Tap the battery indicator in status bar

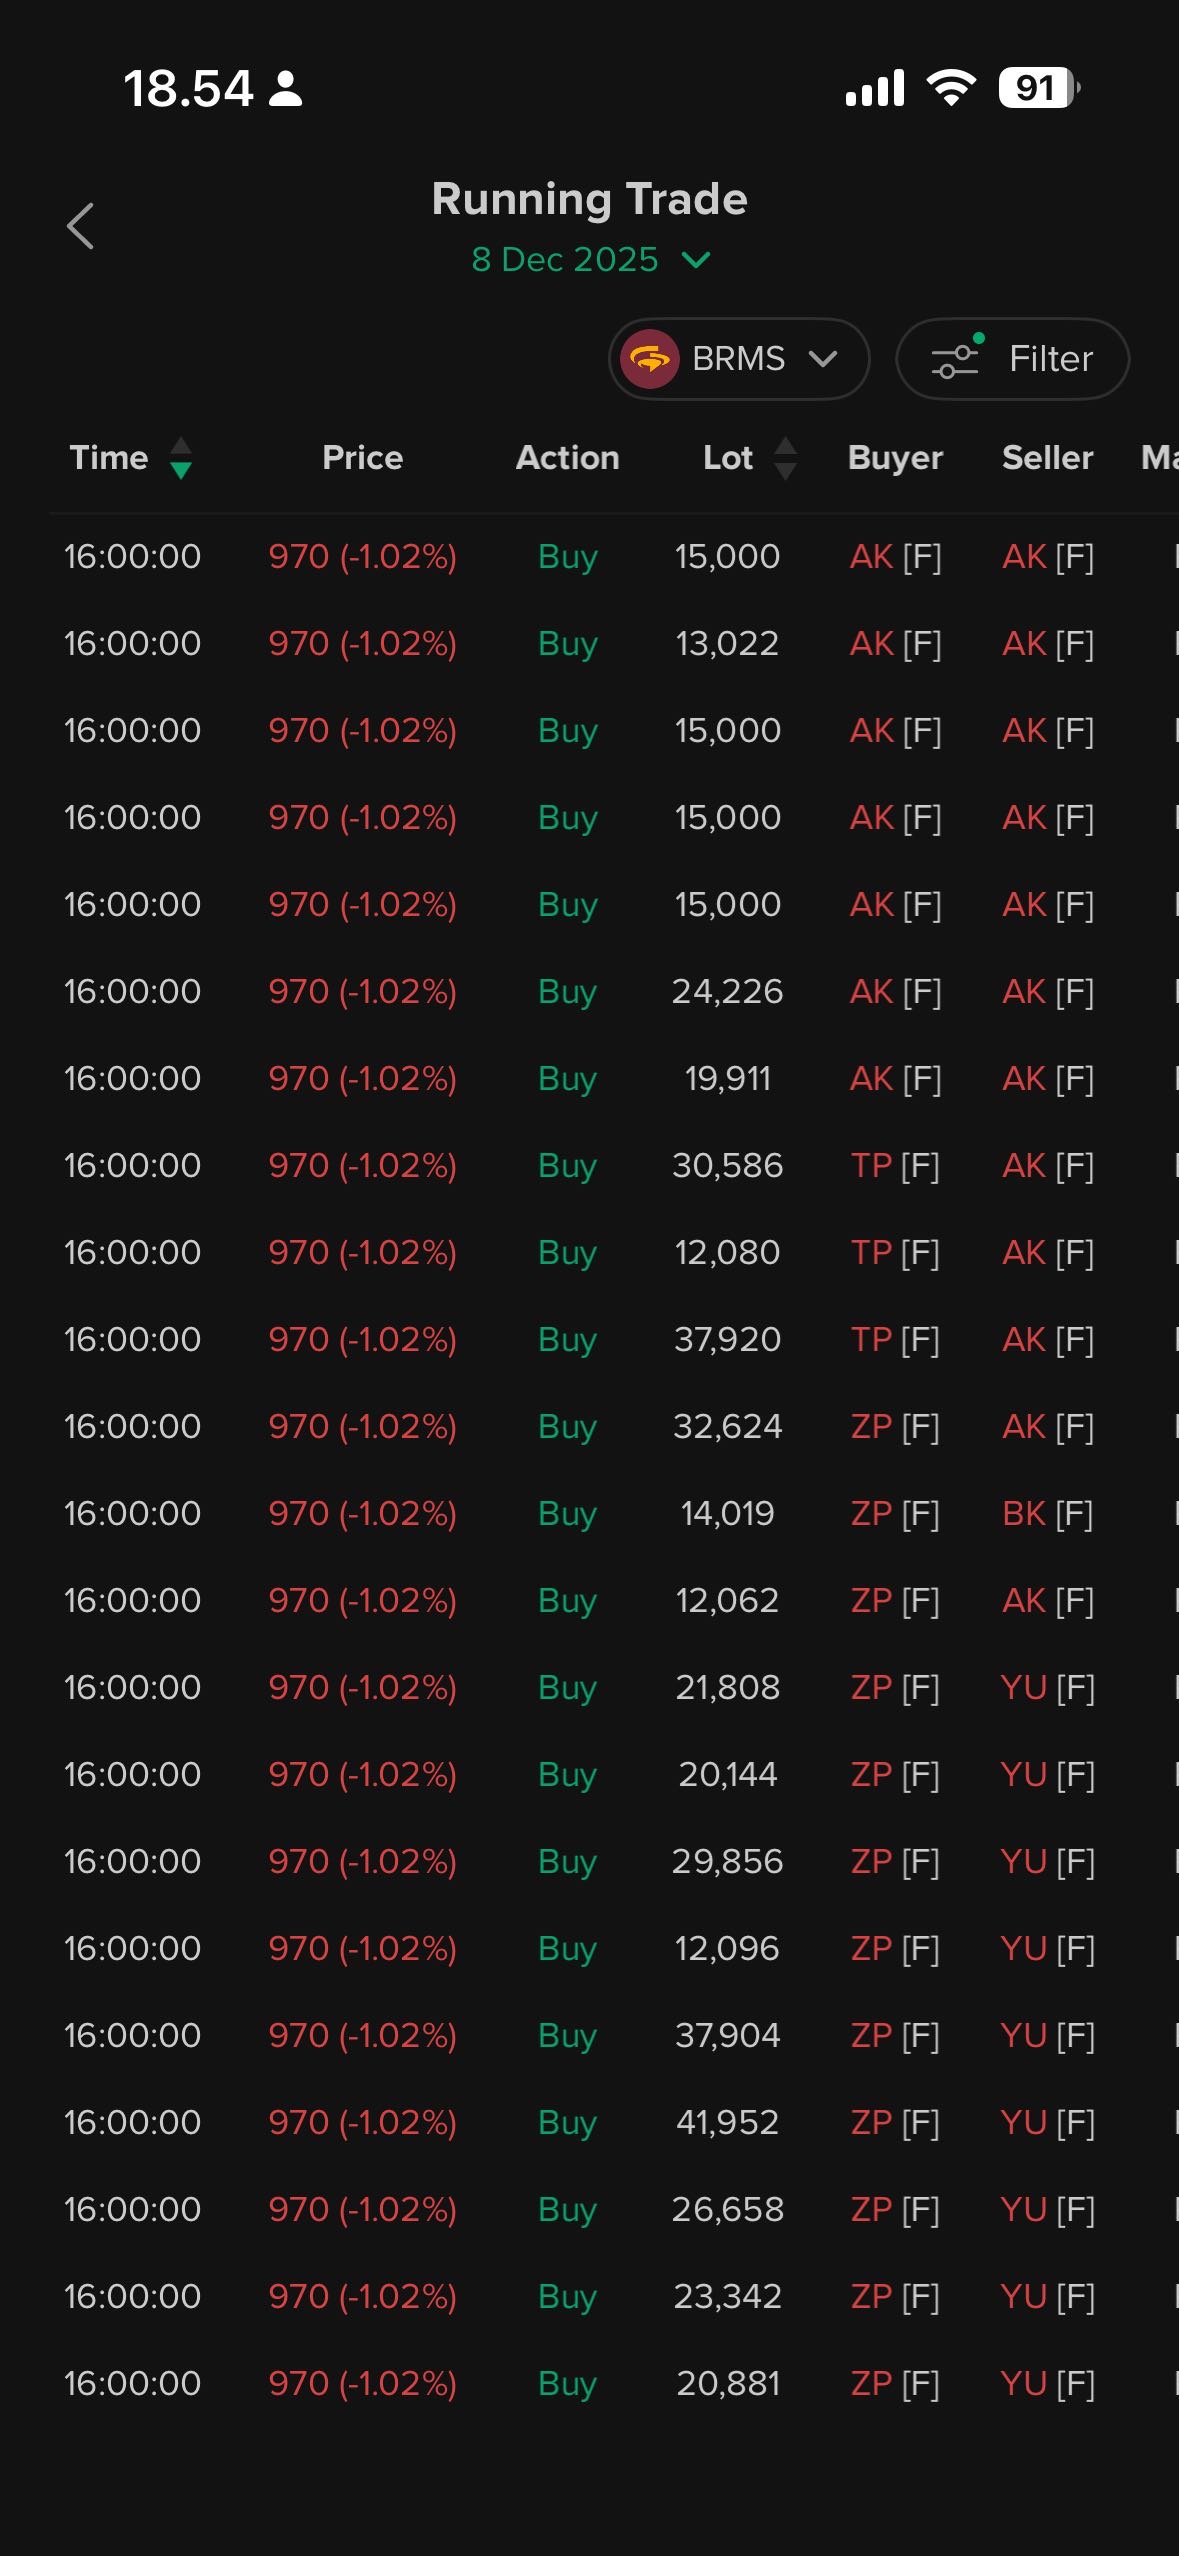(1039, 88)
